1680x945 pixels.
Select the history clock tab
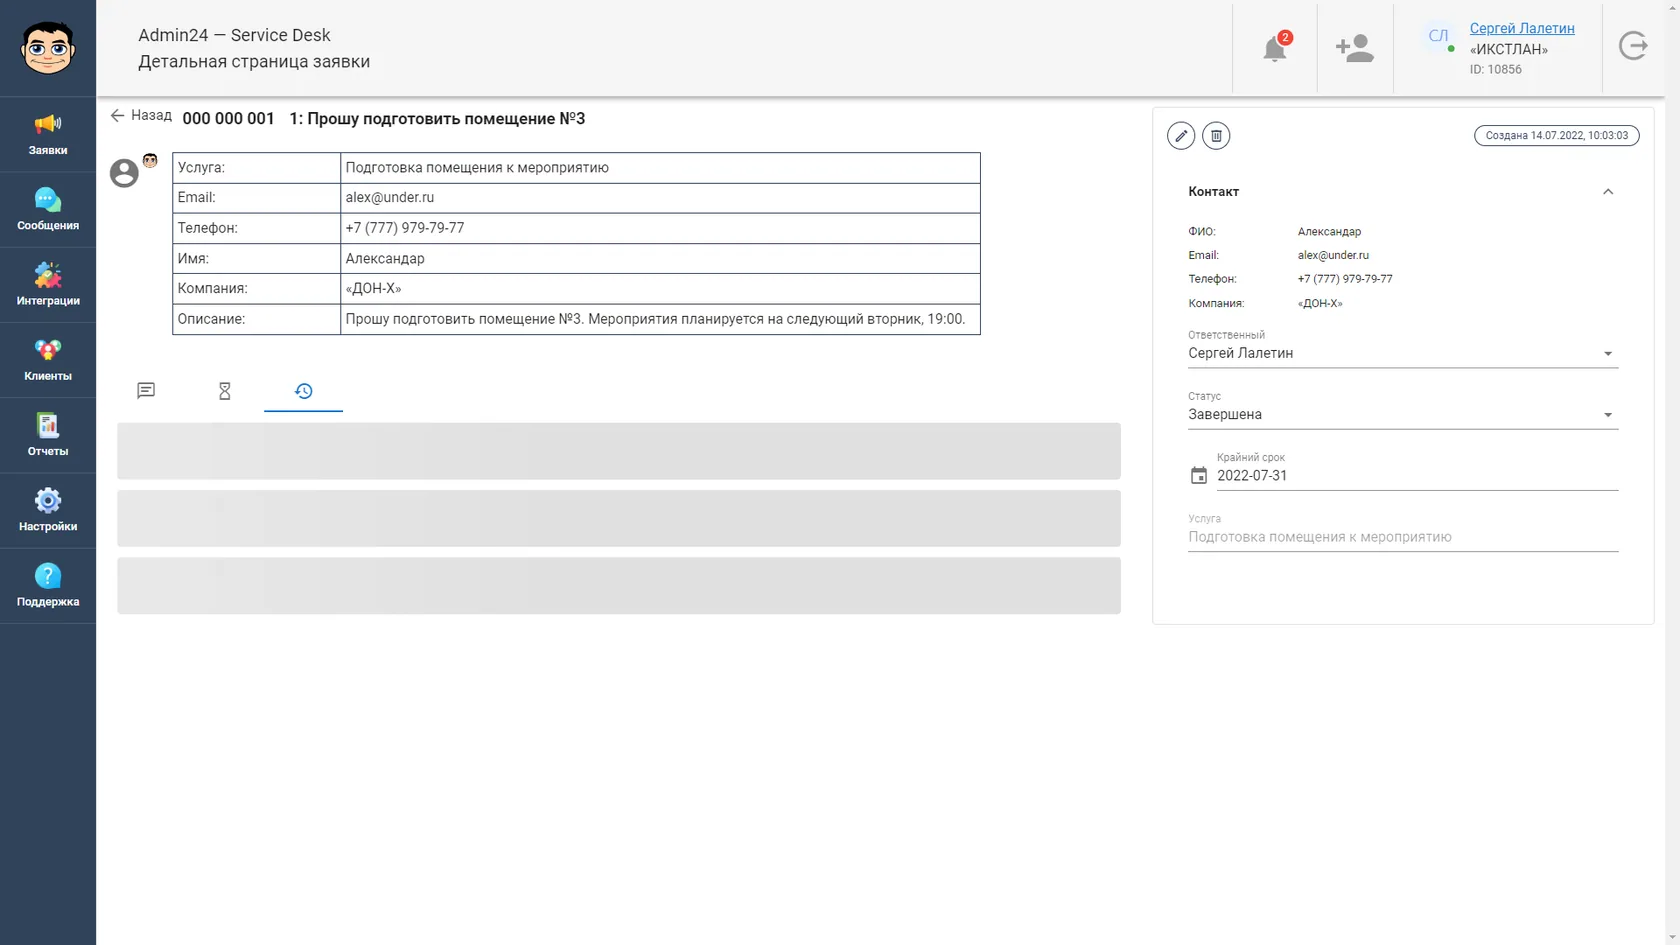pyautogui.click(x=304, y=391)
